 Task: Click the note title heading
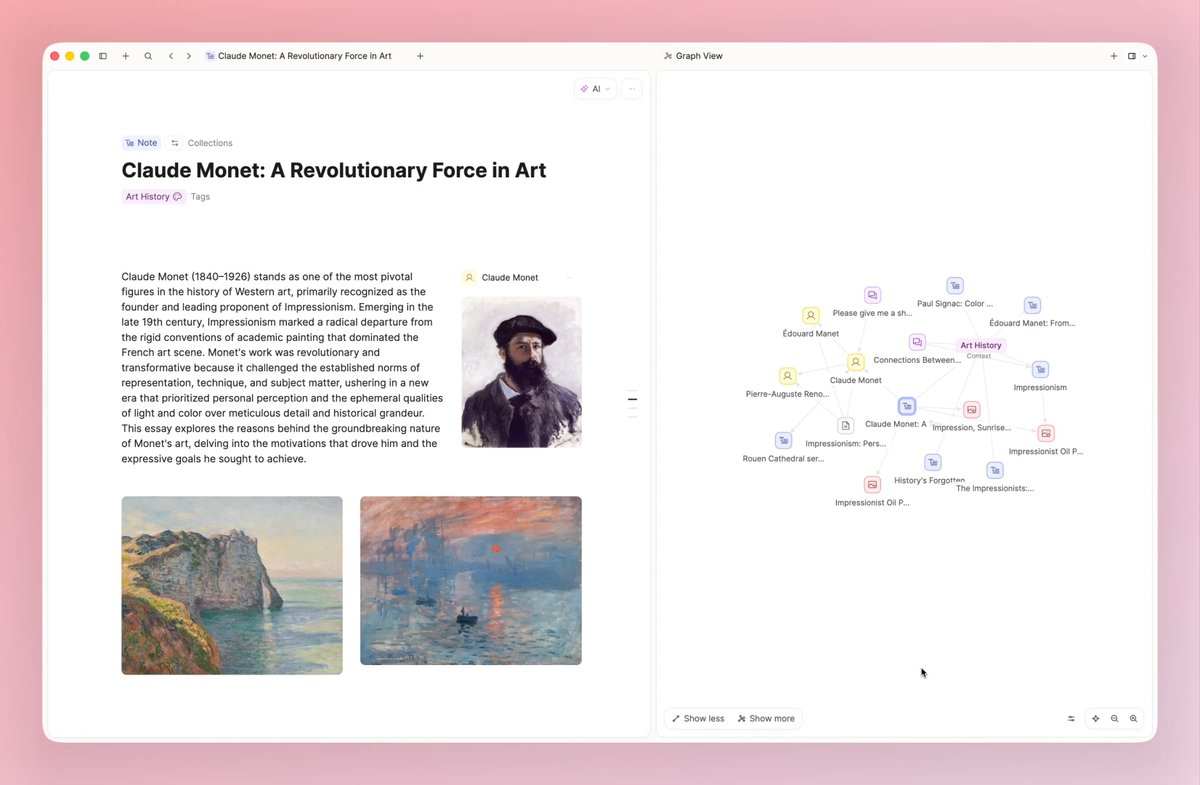tap(334, 170)
